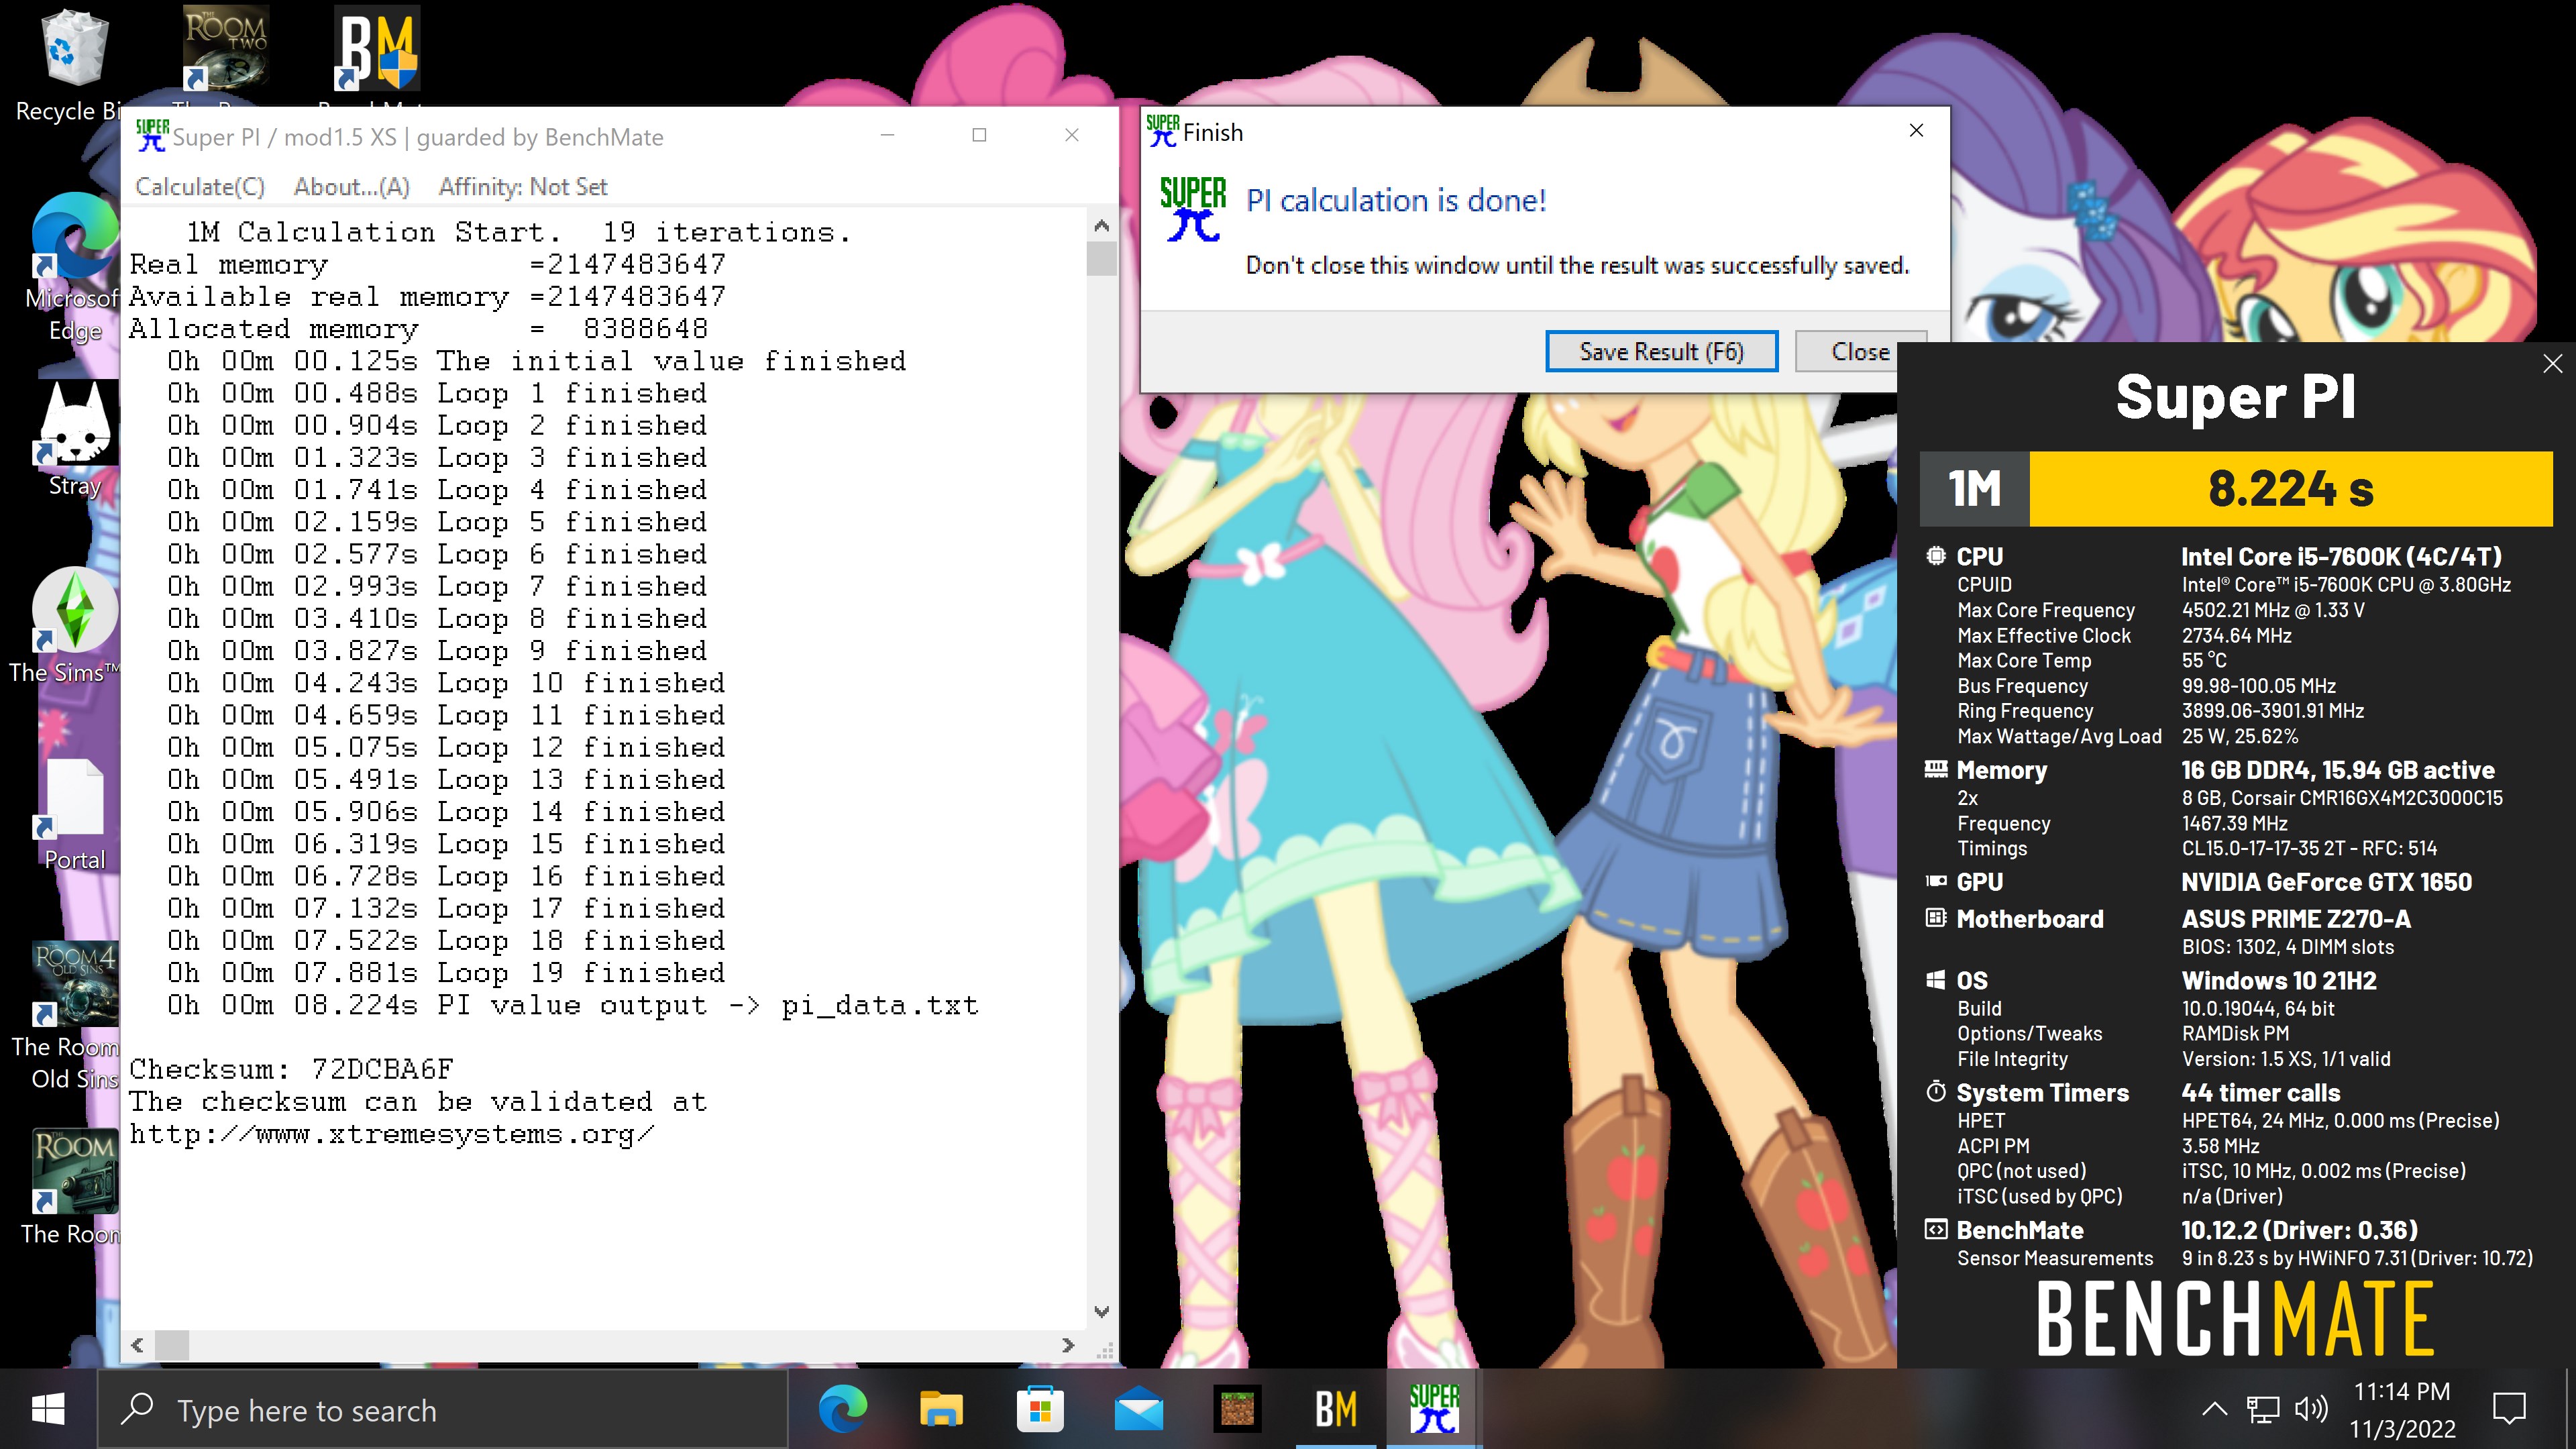Open Microsoft Edge from the taskbar
Image resolution: width=2576 pixels, height=1449 pixels.
tap(842, 1410)
